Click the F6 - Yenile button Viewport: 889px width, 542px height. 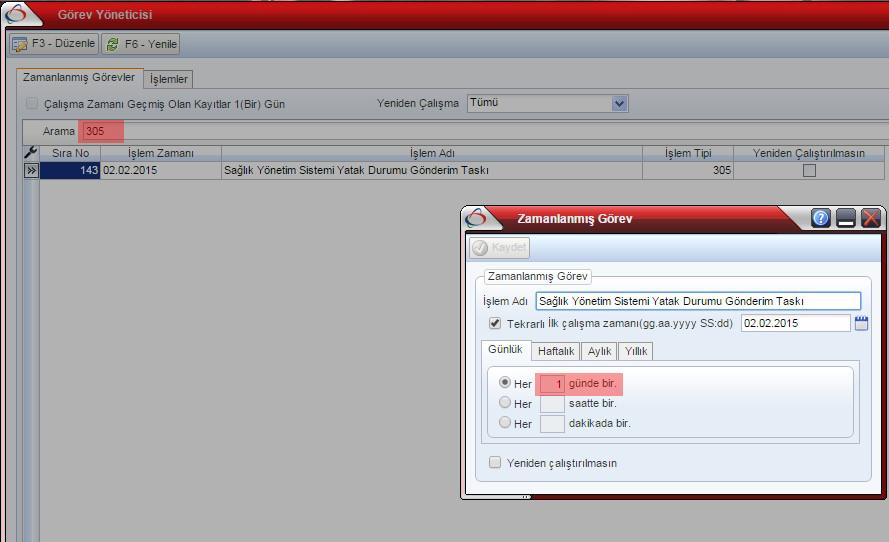(x=141, y=44)
